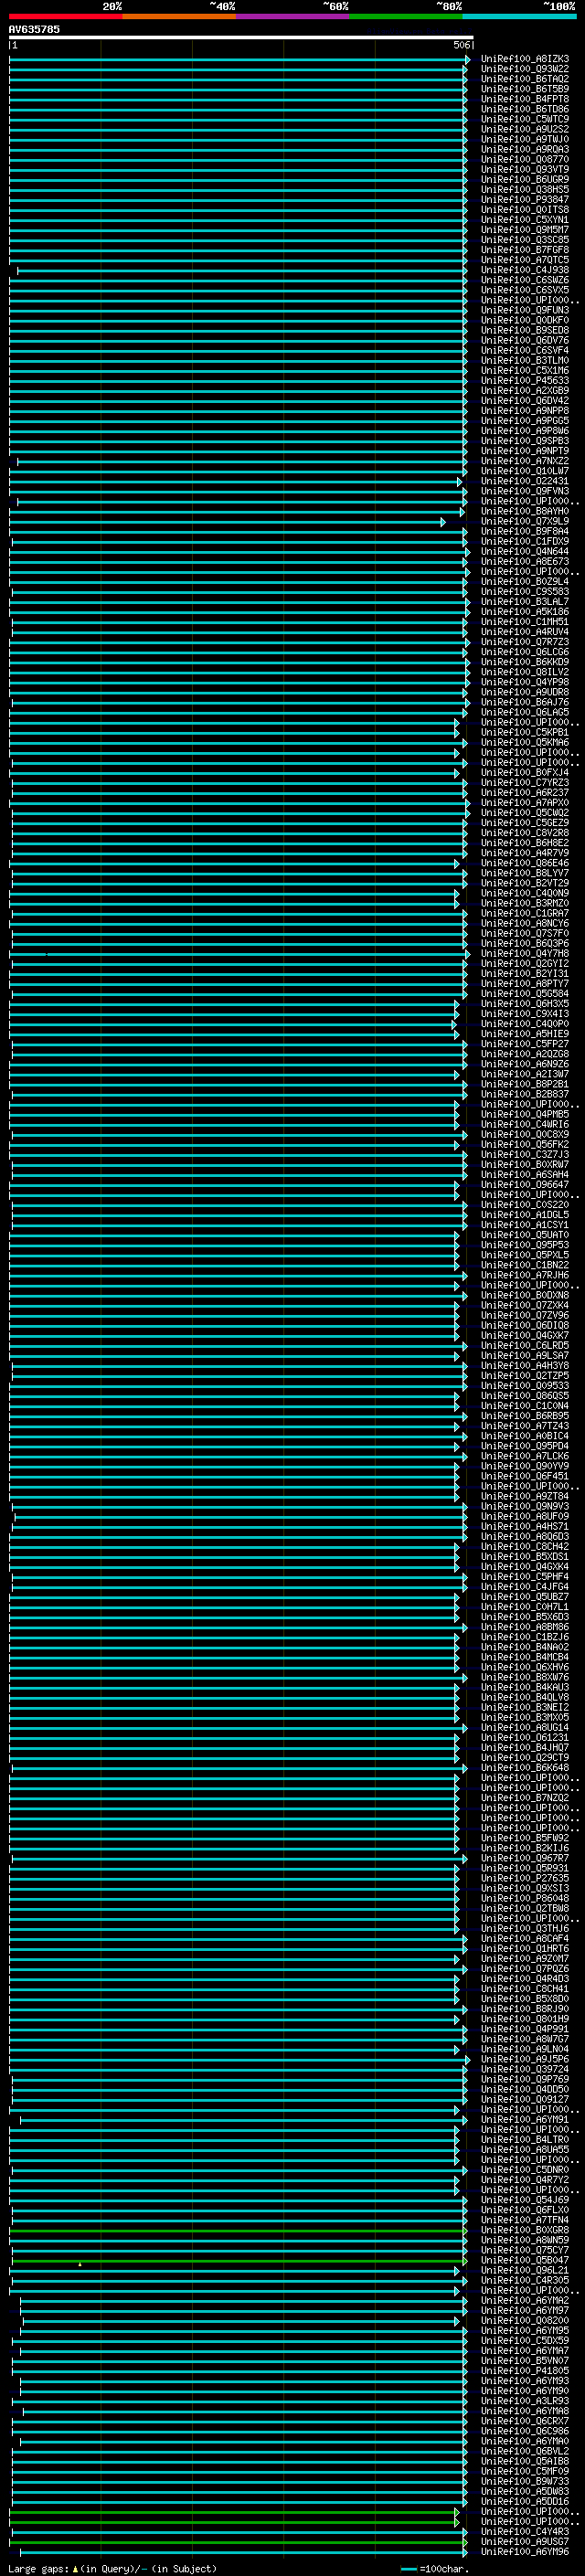Screen dimensions: 585x2576
Task: Select the UniRef100_Q6BVL2 entry
Action: (x=525, y=2453)
